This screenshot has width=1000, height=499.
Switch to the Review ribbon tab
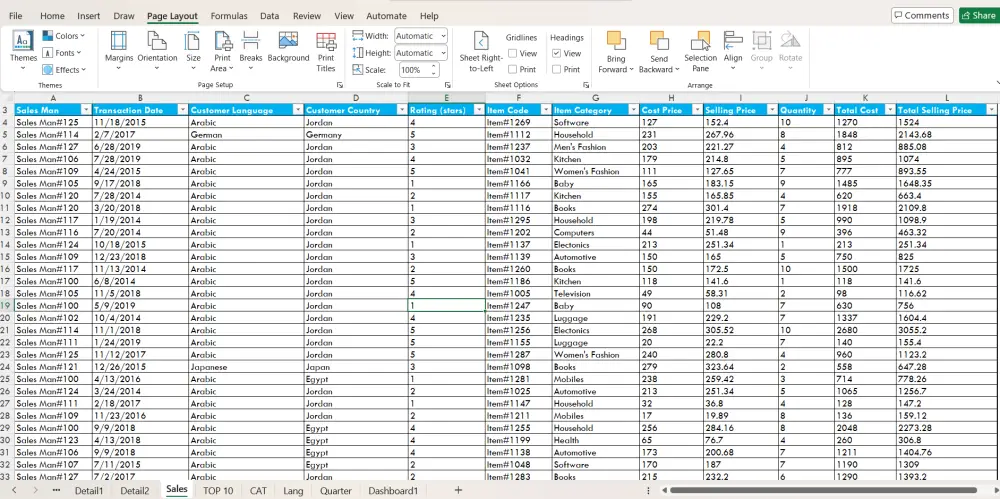click(x=307, y=16)
